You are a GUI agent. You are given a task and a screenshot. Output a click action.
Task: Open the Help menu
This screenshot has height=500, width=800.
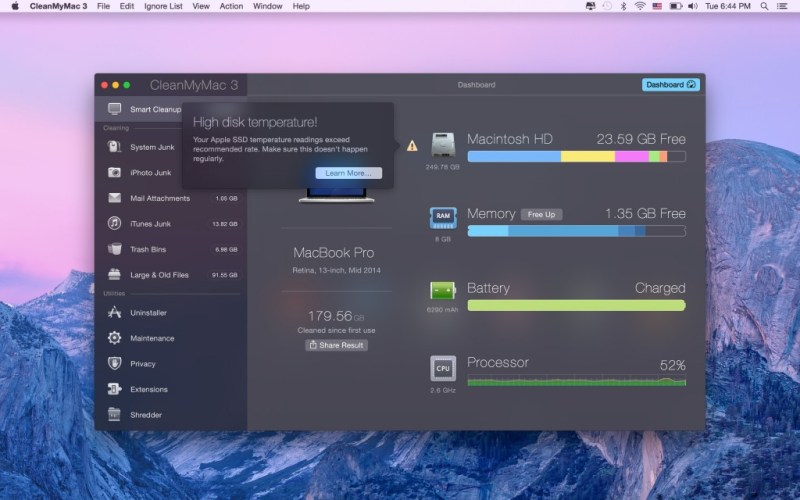pyautogui.click(x=301, y=6)
